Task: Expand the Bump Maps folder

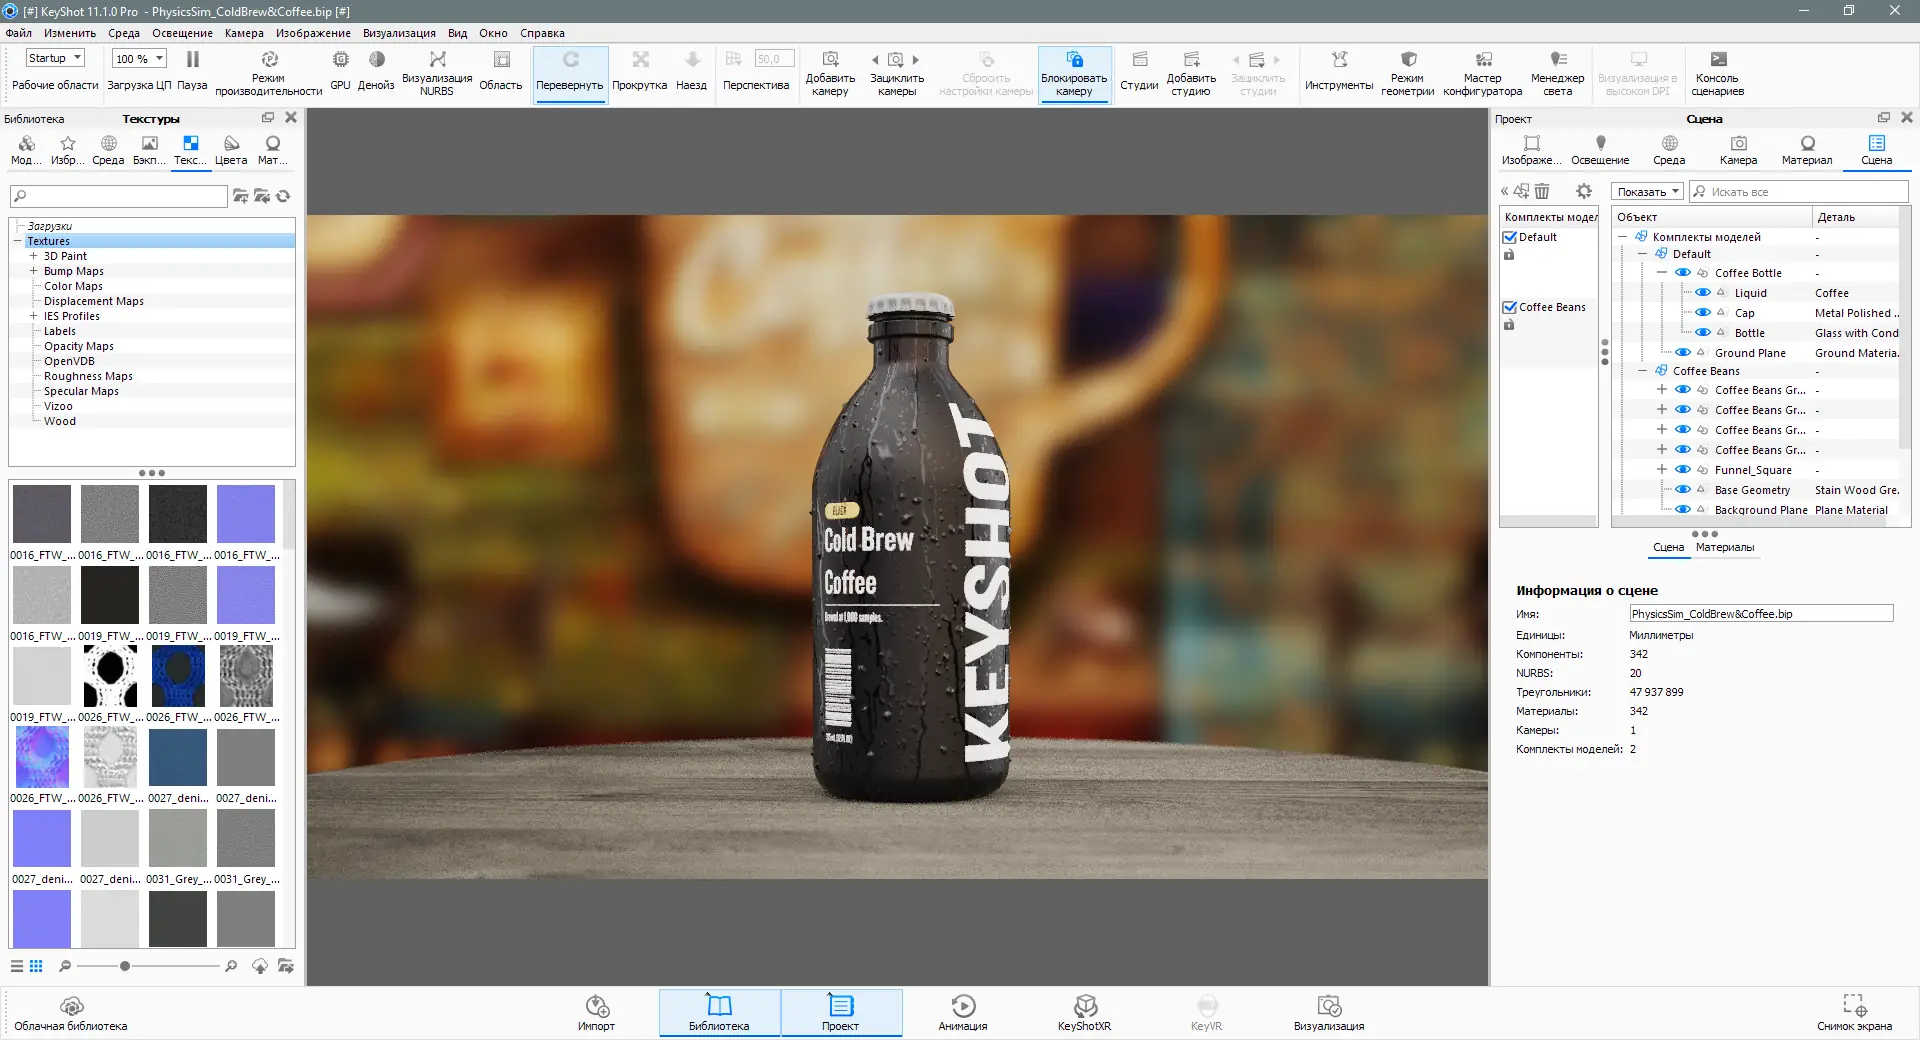Action: click(33, 271)
